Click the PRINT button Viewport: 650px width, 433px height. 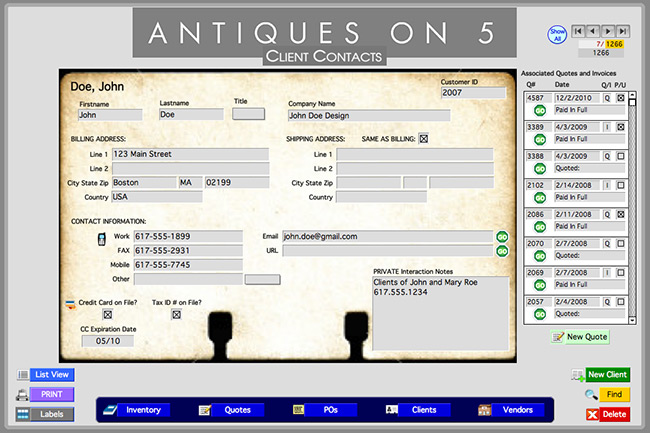(x=52, y=394)
